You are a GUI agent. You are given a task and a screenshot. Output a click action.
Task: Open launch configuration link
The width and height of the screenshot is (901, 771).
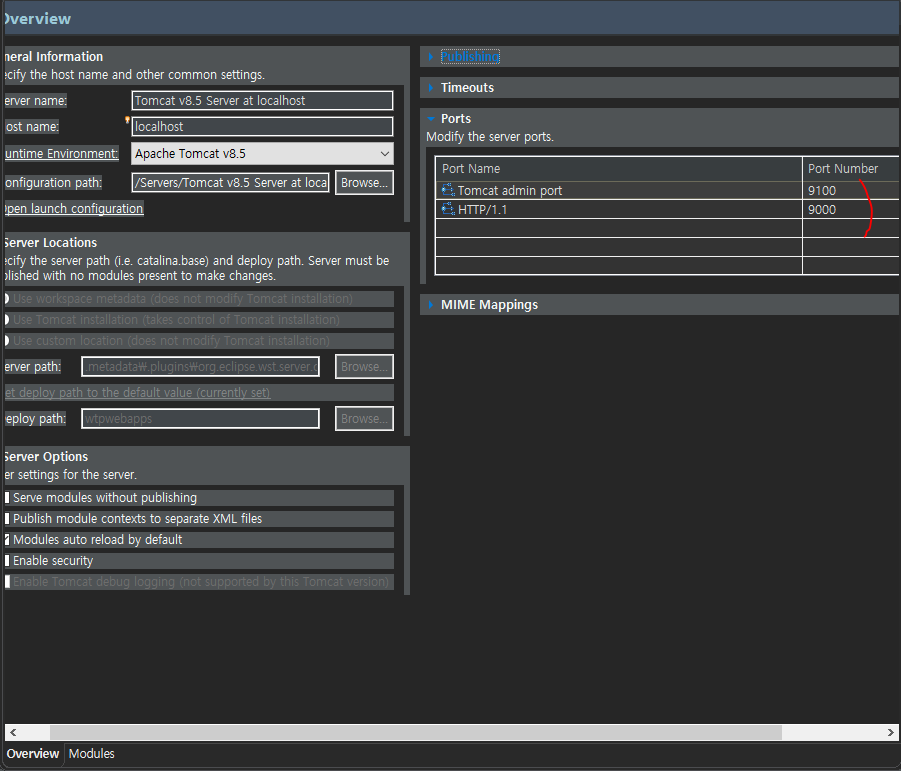pyautogui.click(x=74, y=209)
